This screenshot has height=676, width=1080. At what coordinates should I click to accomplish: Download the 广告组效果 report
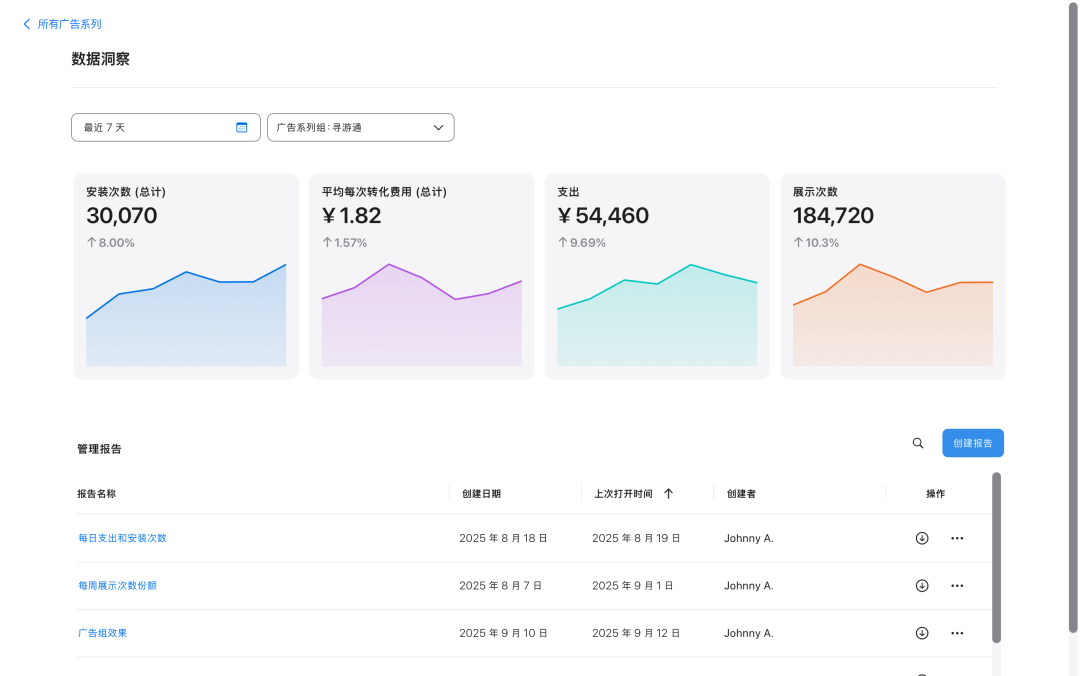pyautogui.click(x=922, y=633)
